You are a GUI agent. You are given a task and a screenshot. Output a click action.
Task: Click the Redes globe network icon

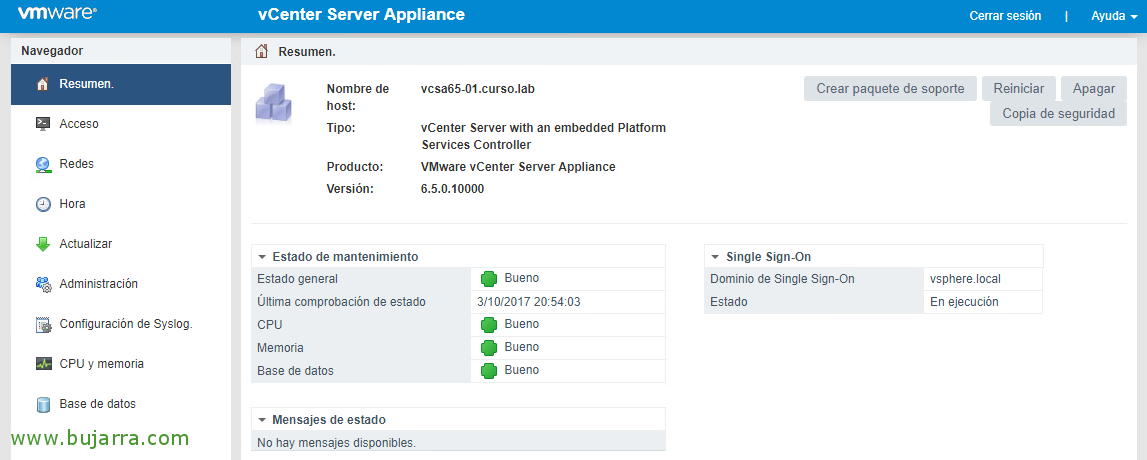click(x=43, y=165)
